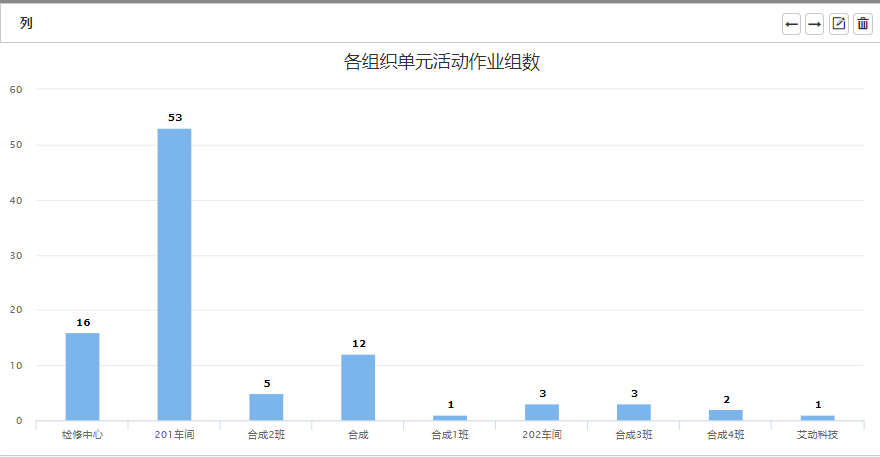The height and width of the screenshot is (457, 880).
Task: Click the 合成2班 bar with value 5
Action: tap(266, 407)
